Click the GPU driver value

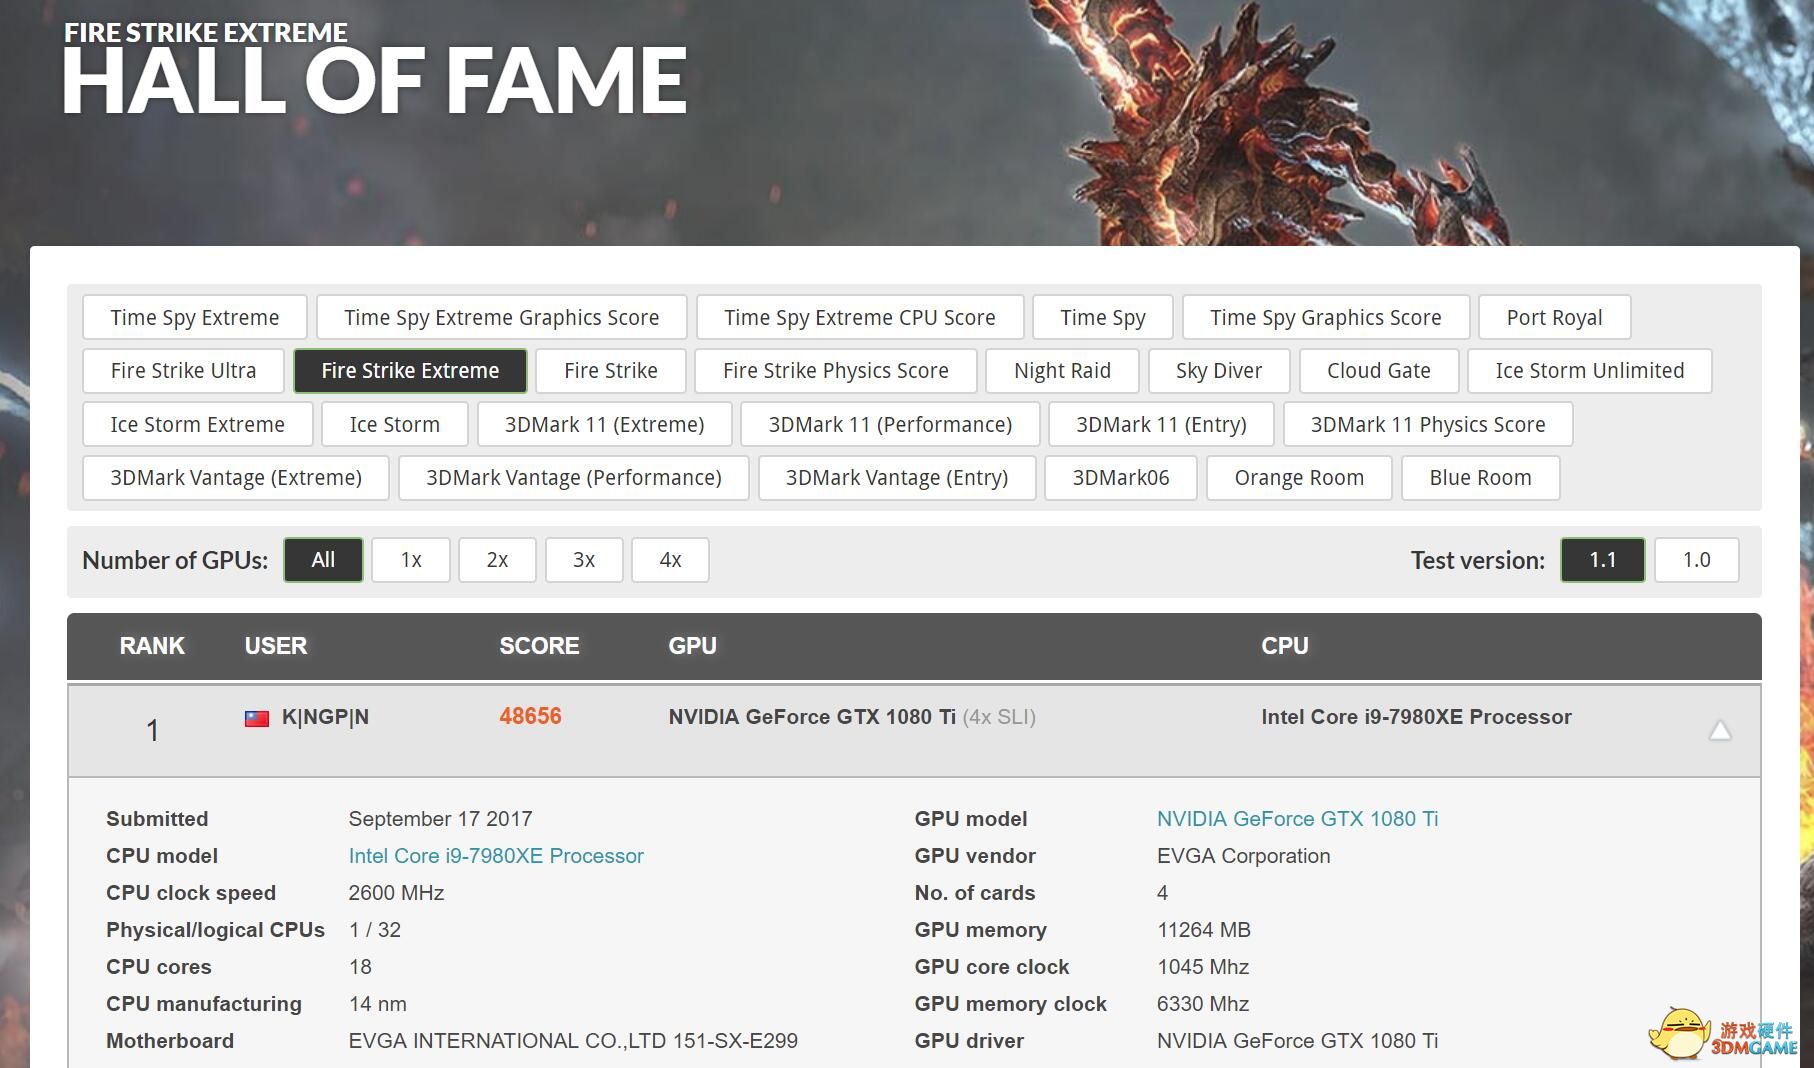(x=1297, y=1041)
